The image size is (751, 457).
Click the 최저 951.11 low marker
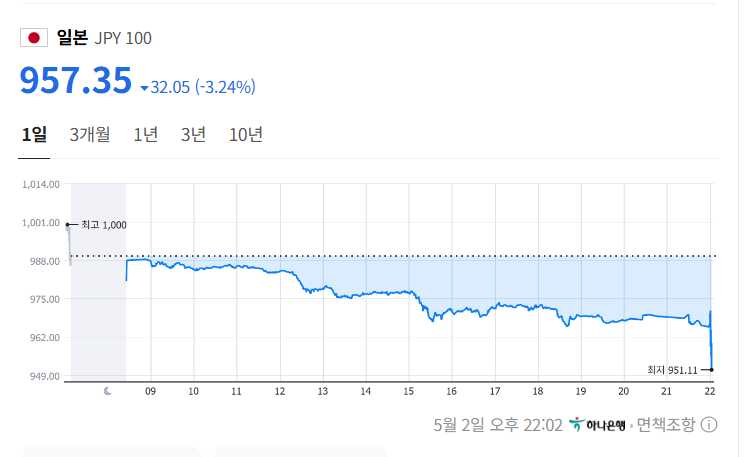(676, 369)
